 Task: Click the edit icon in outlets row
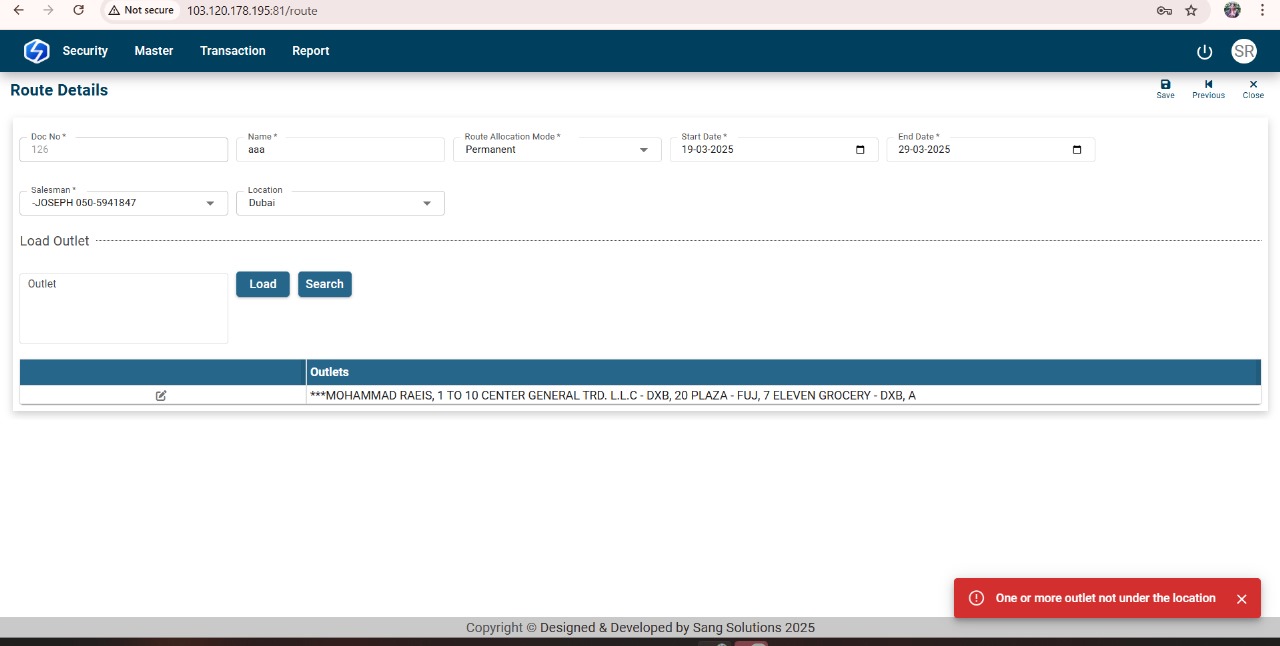point(161,396)
